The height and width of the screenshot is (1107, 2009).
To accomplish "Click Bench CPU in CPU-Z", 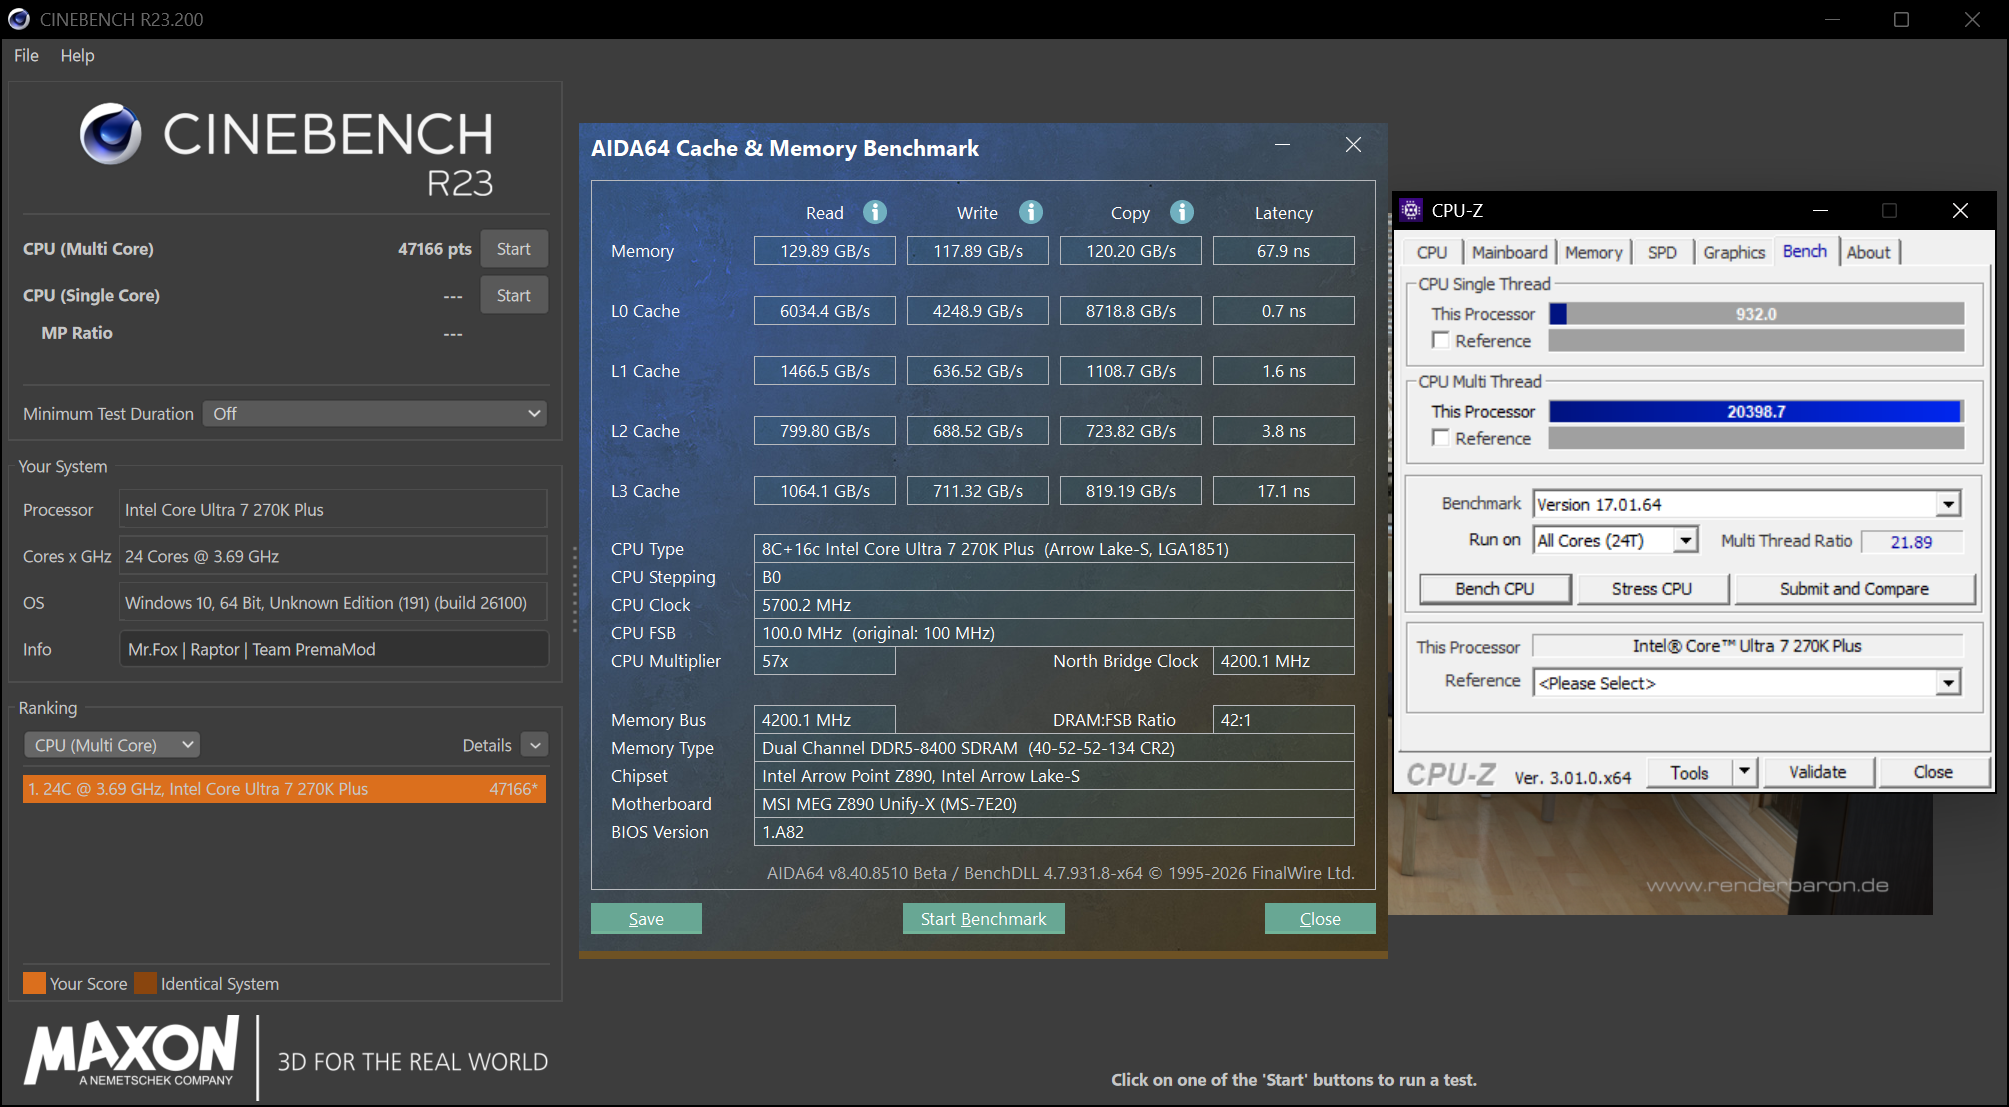I will pos(1495,588).
